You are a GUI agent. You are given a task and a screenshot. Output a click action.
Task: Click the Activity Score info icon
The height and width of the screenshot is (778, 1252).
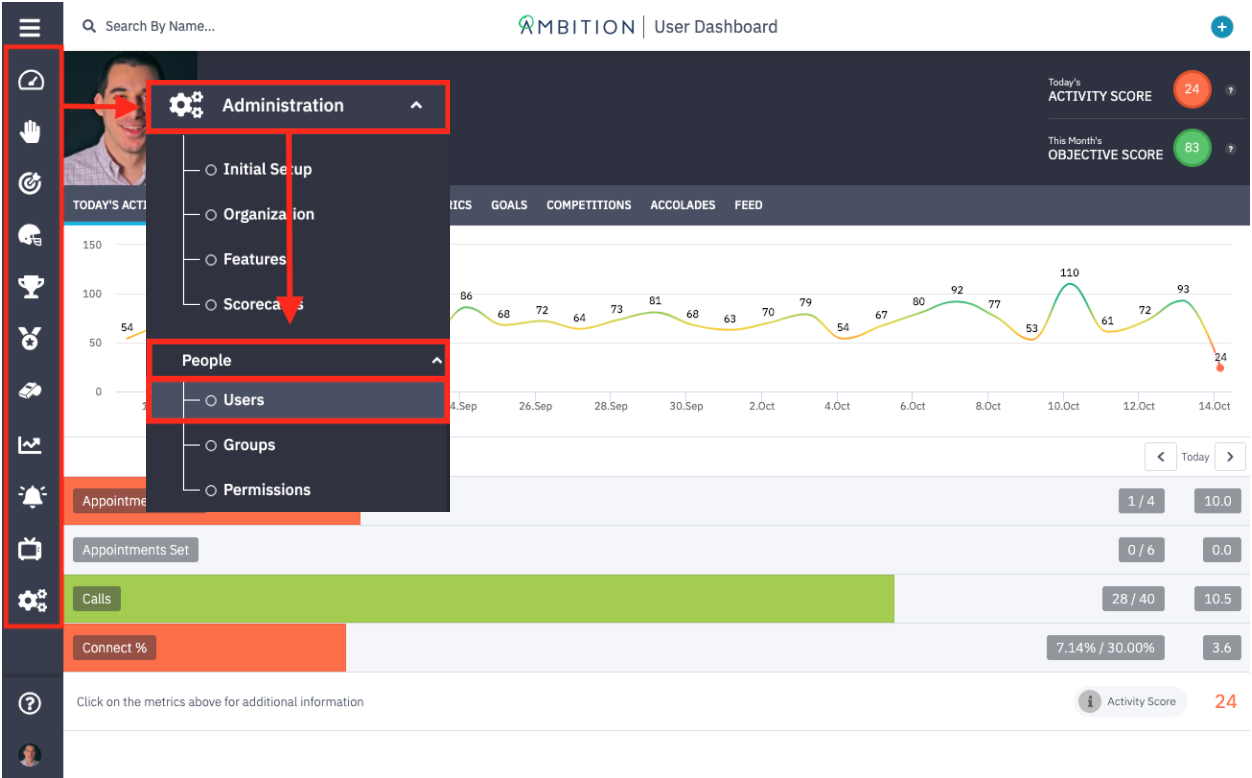point(1089,702)
